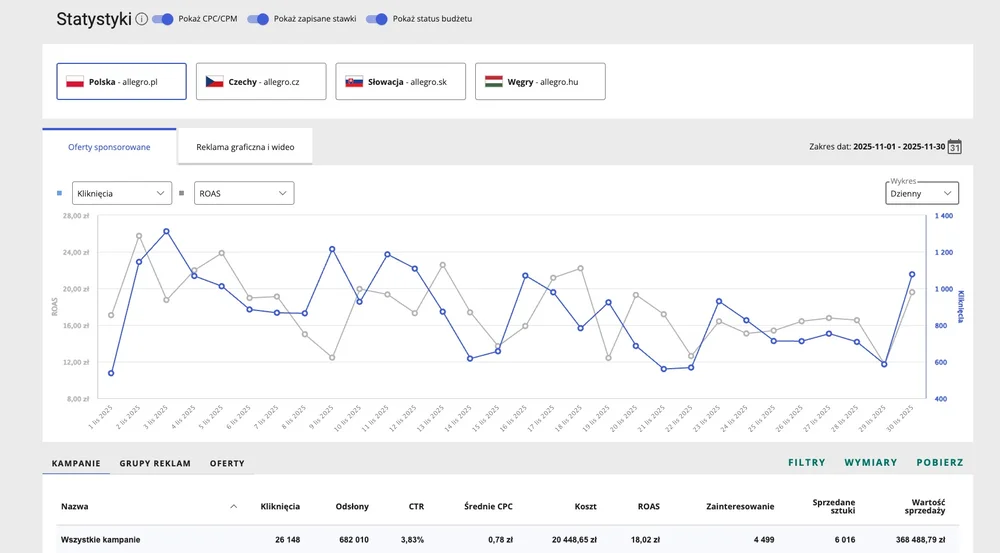Switch to Reklama graficzna i wideo tab

[245, 147]
